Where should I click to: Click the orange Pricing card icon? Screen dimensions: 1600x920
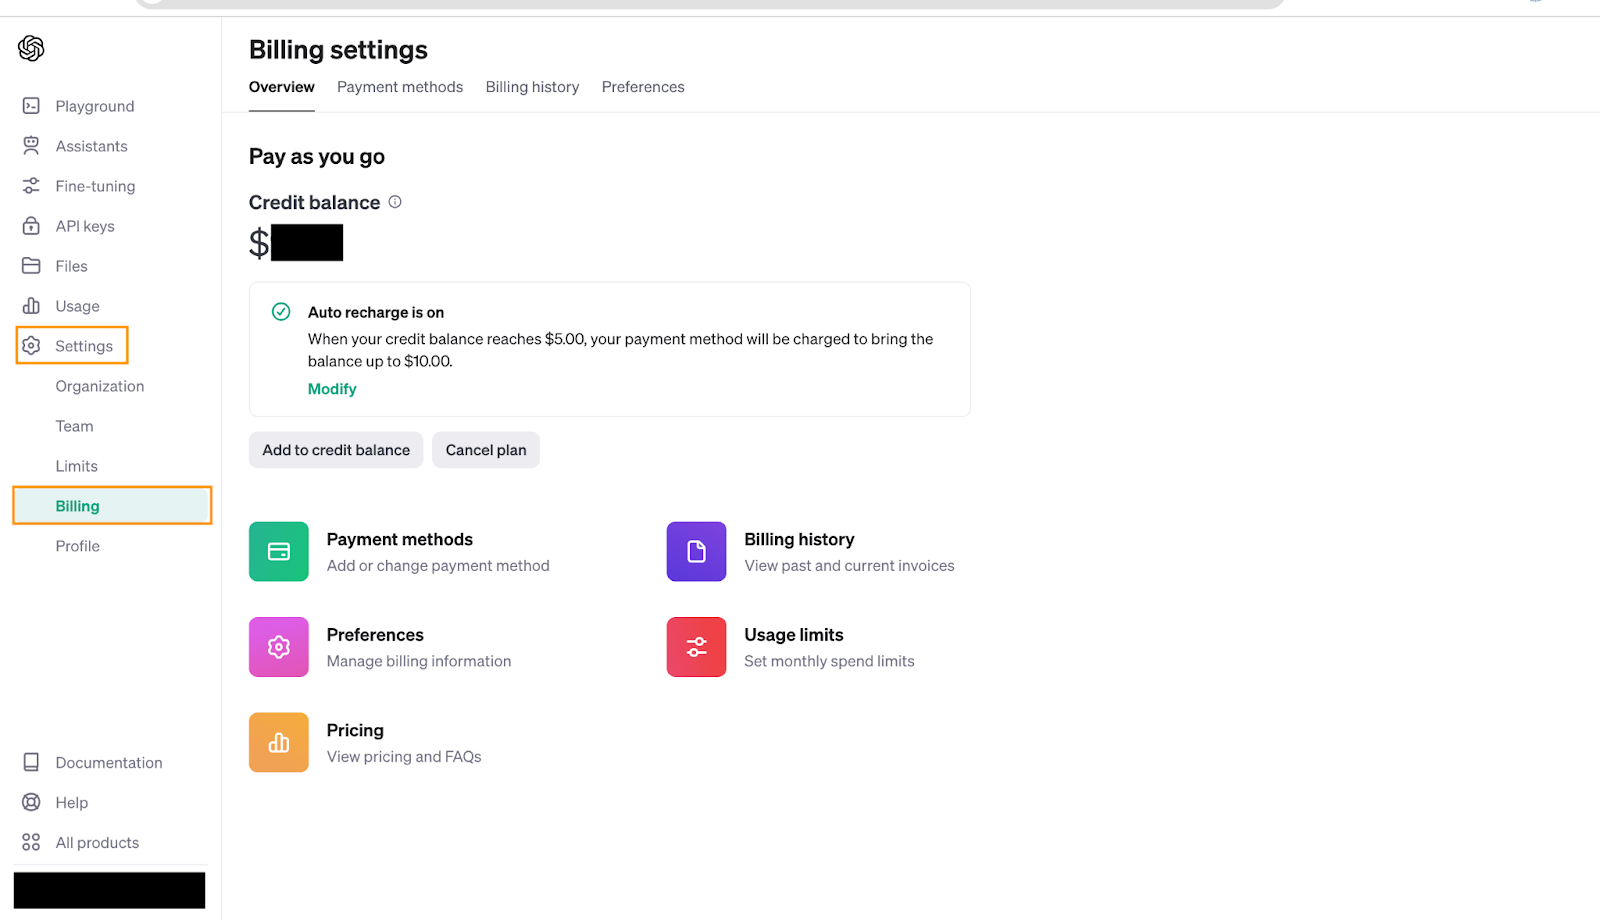[279, 742]
